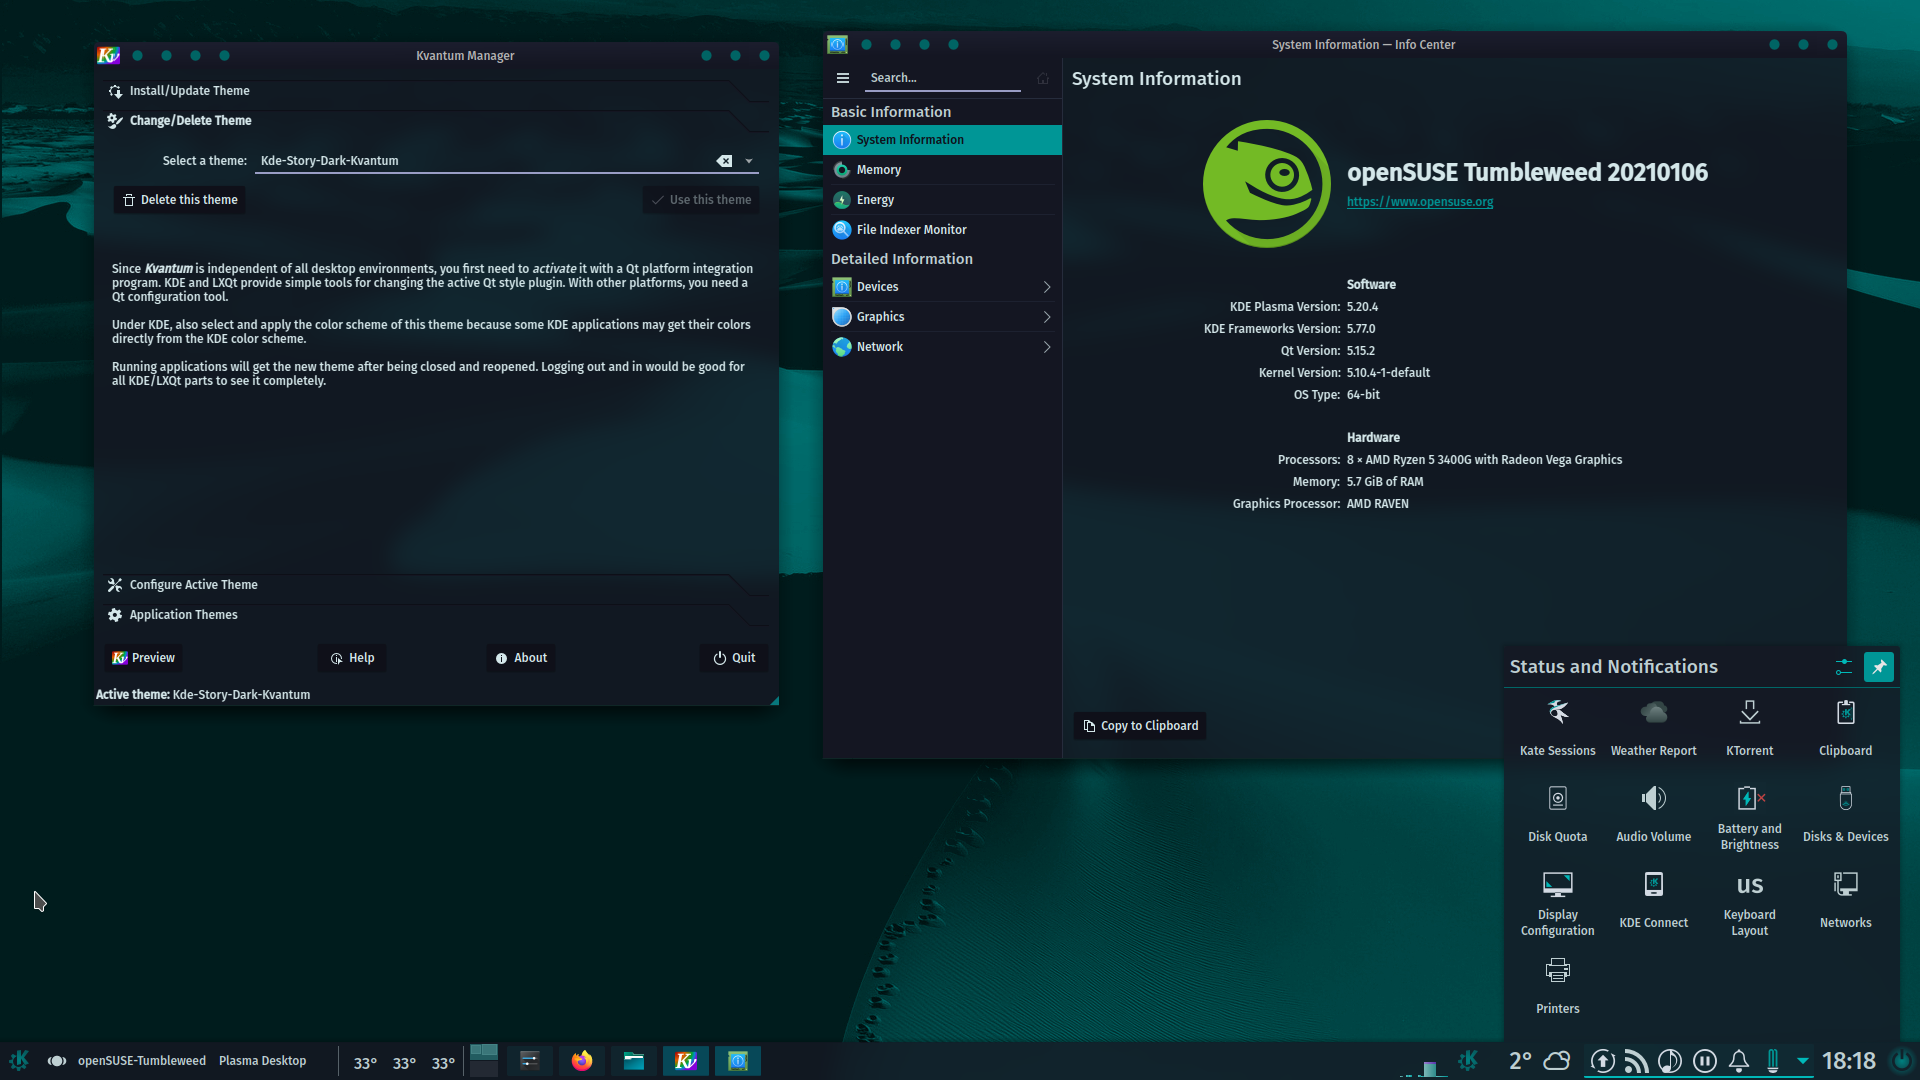Viewport: 1920px width, 1080px height.
Task: Open Disk Quota in Status and Notifications
Action: 1557,814
